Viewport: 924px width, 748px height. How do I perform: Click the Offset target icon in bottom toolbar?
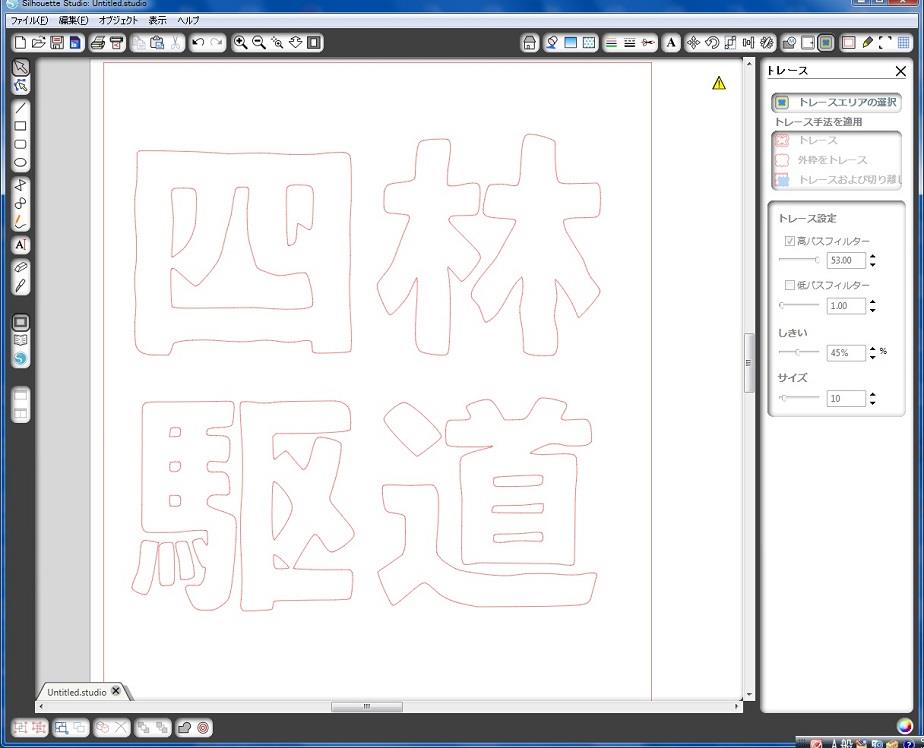(203, 728)
